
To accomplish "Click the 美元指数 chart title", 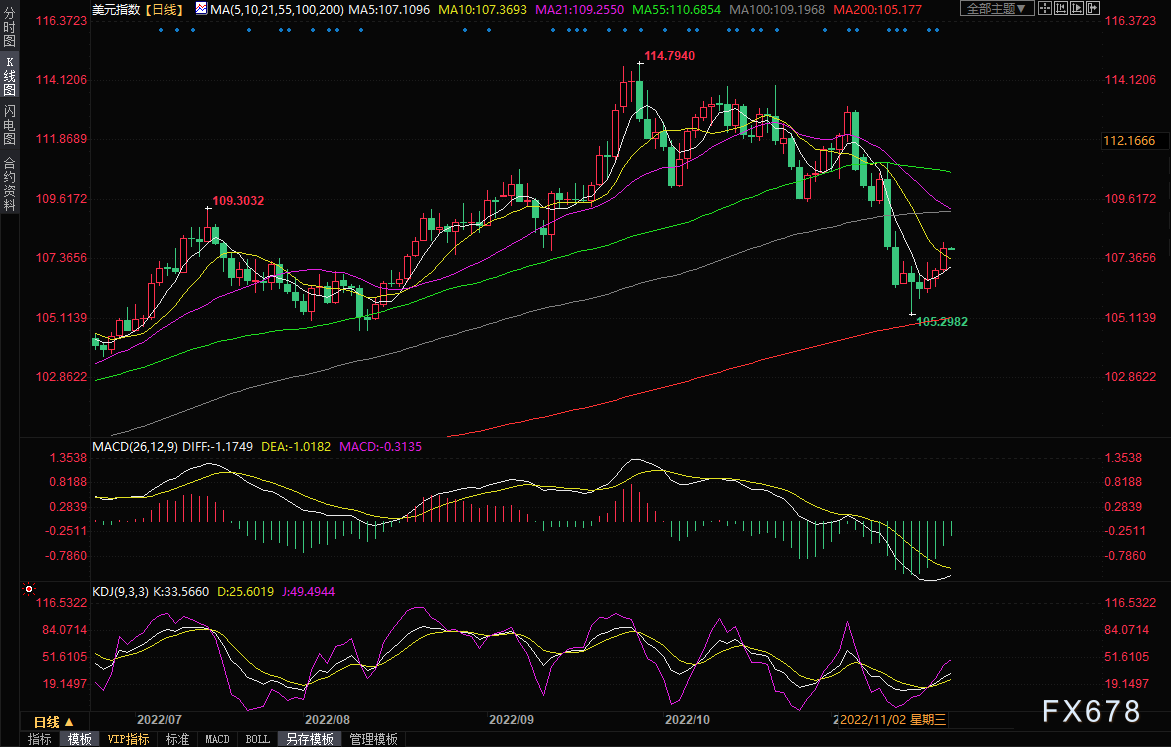I will (x=116, y=10).
